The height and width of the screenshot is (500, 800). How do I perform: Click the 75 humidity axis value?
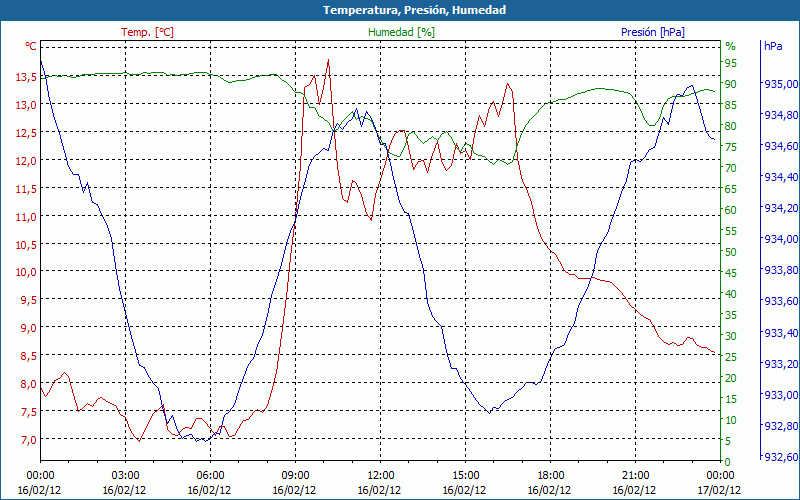point(731,147)
